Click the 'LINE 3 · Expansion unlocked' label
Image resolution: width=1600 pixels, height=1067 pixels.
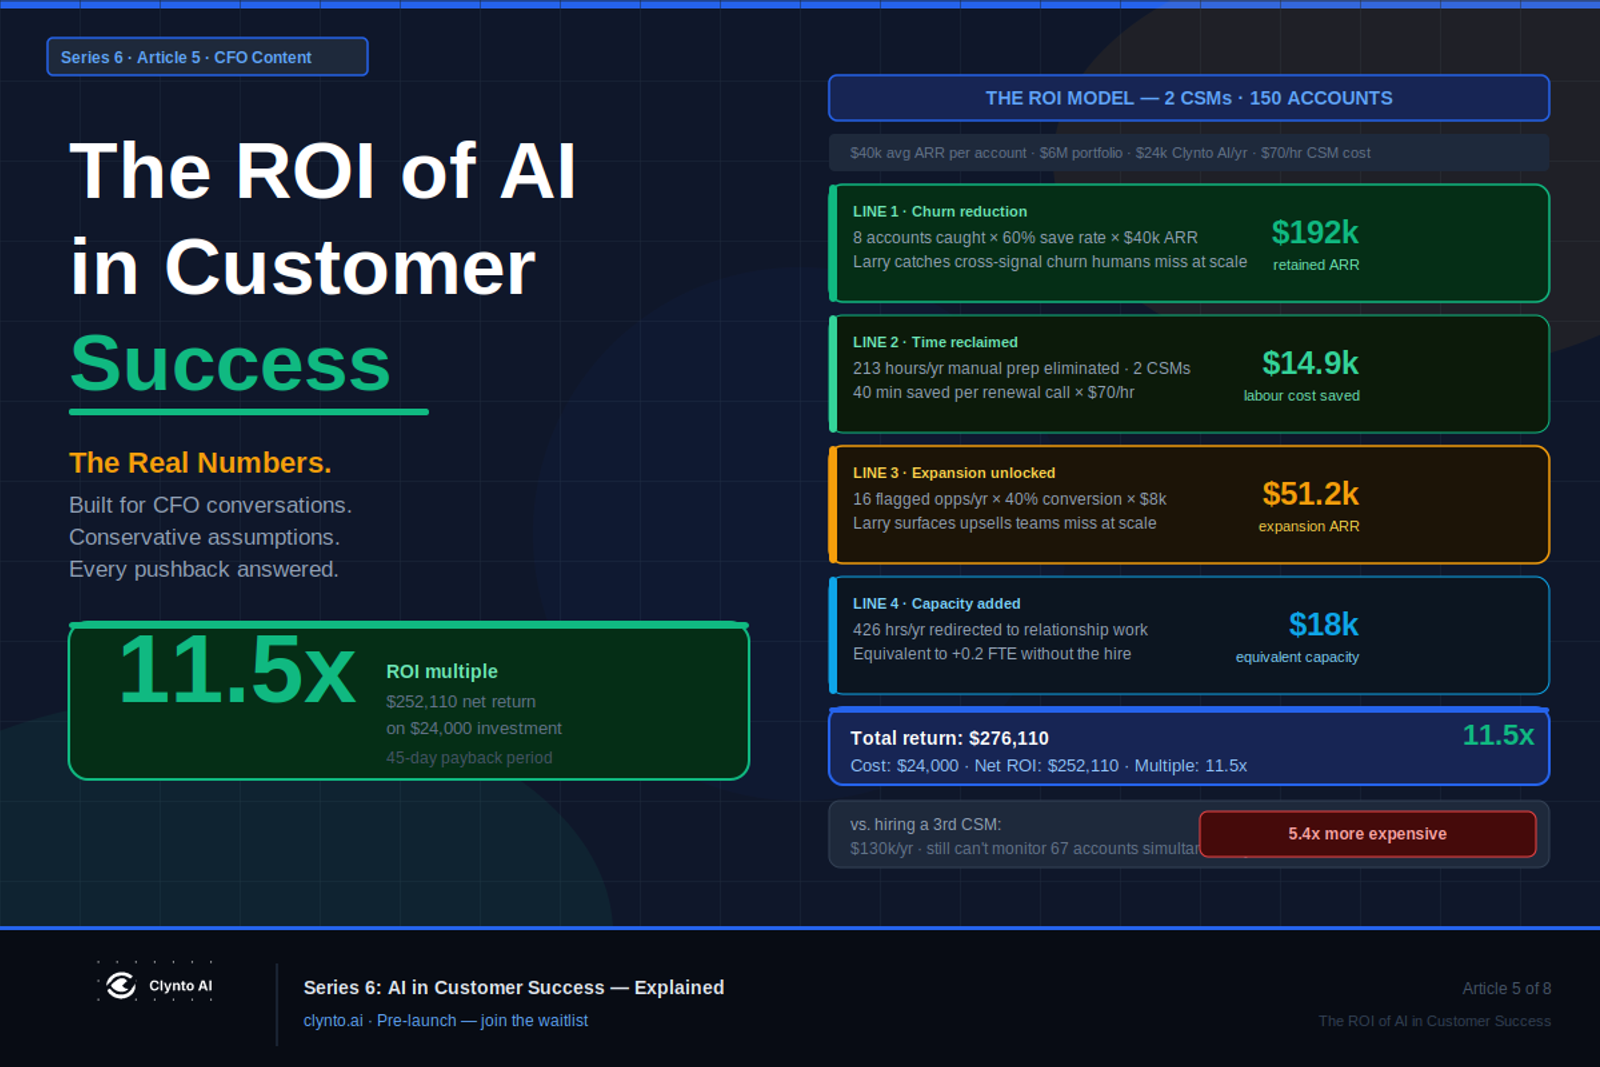tap(954, 473)
